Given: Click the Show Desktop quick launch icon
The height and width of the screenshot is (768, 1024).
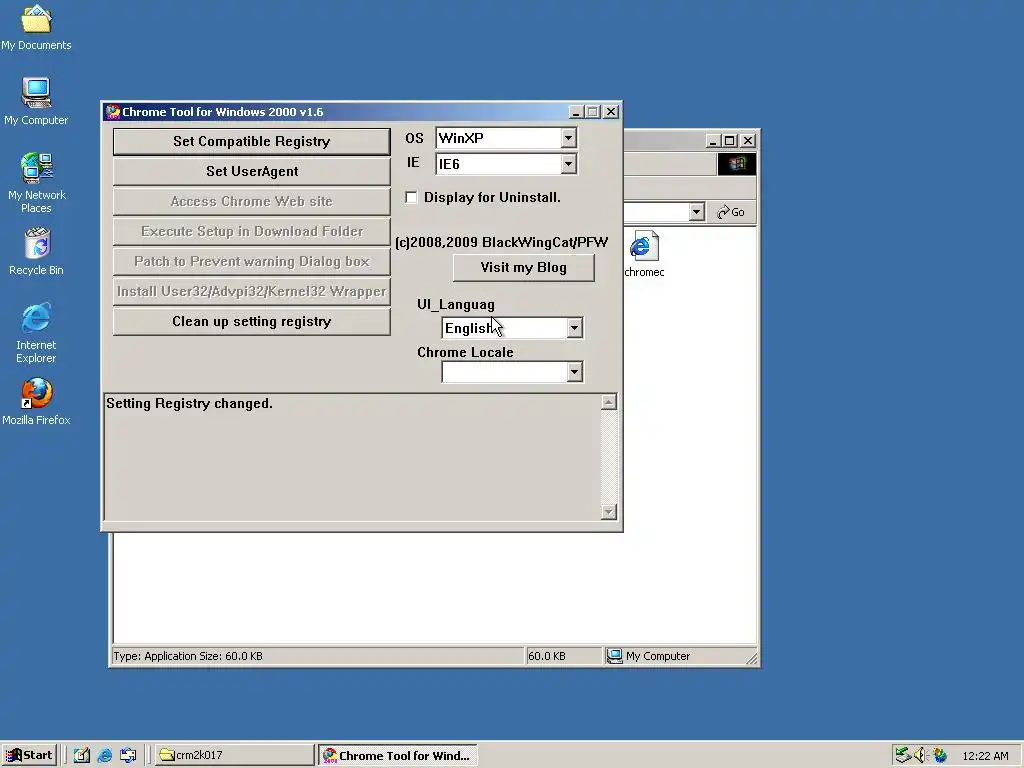Looking at the screenshot, I should tap(81, 755).
